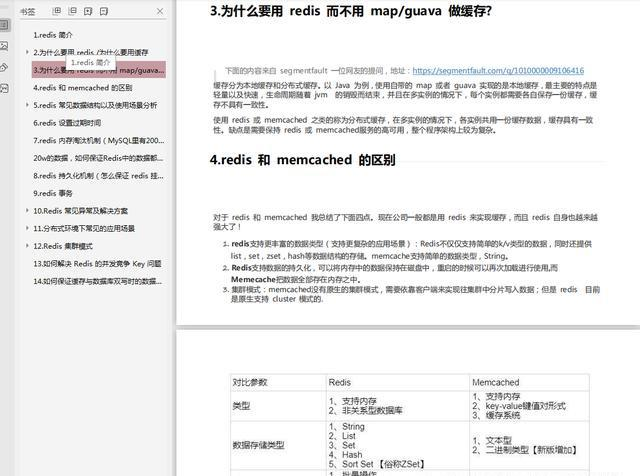Click the add bookmark icon with star
This screenshot has width=640, height=476.
coord(88,11)
